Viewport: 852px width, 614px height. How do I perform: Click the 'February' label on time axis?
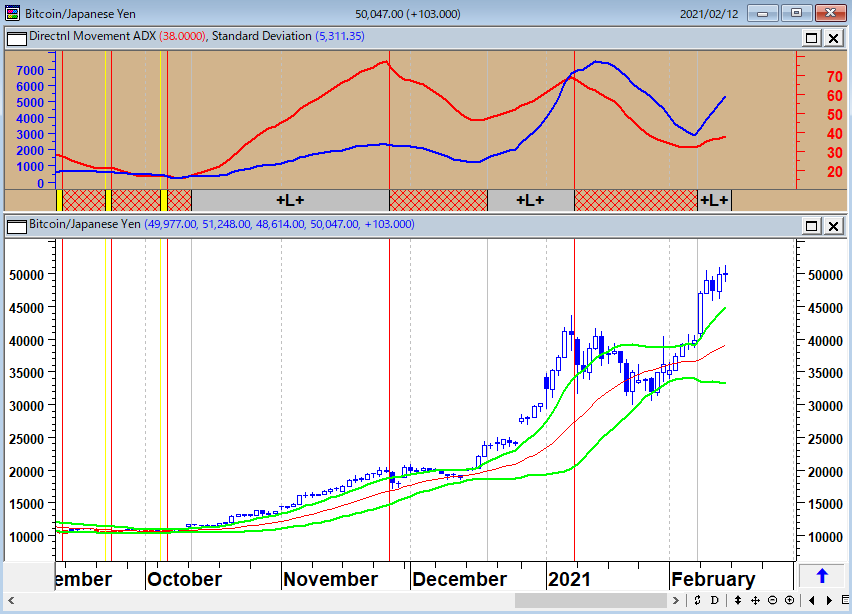[713, 579]
